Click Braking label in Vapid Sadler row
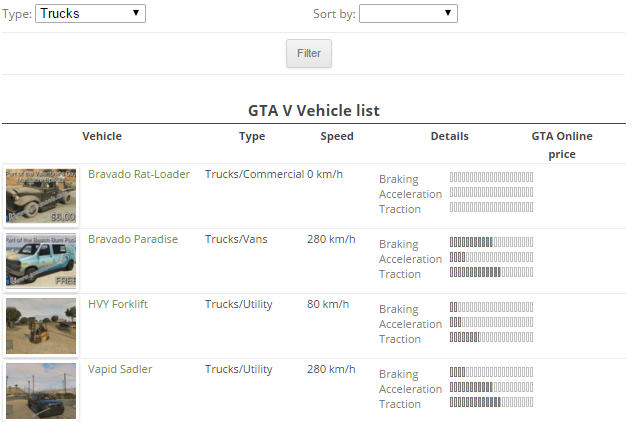Image resolution: width=632 pixels, height=422 pixels. [399, 374]
